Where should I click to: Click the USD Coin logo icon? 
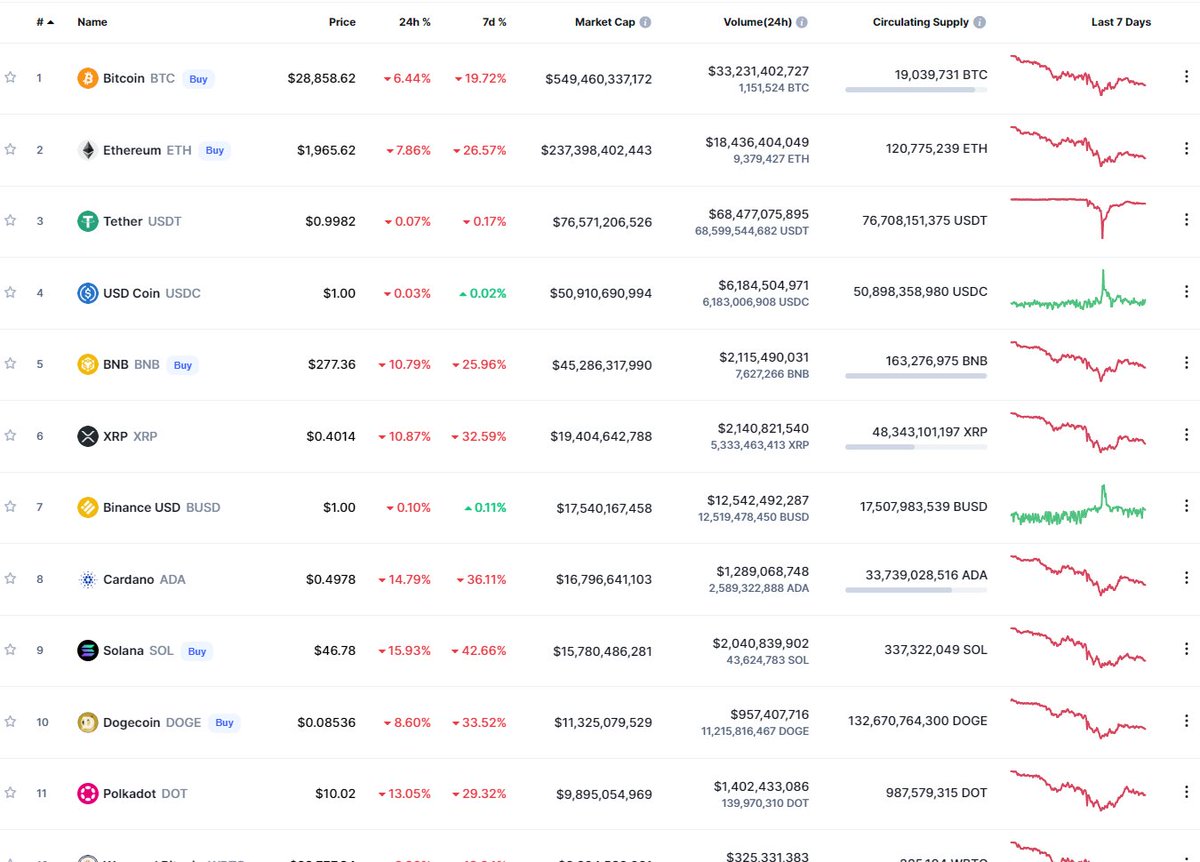[88, 293]
